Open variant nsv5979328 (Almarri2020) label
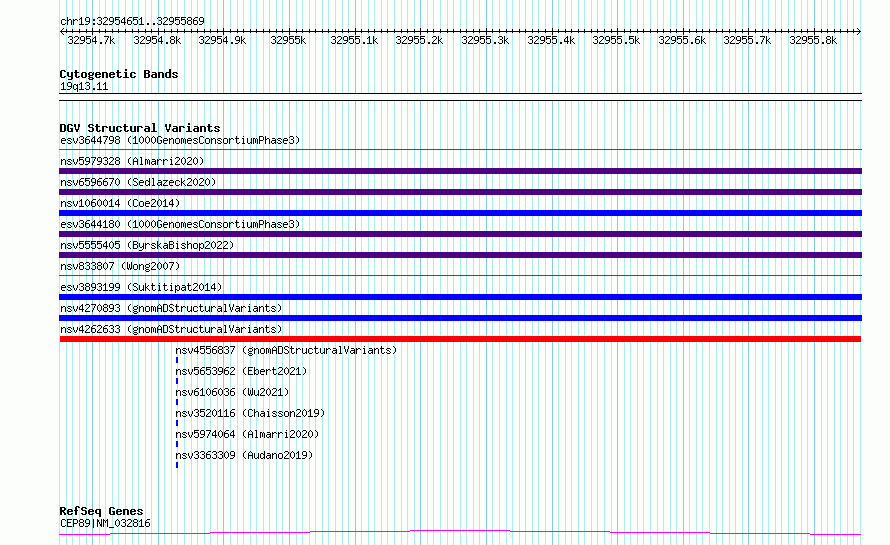 [132, 161]
